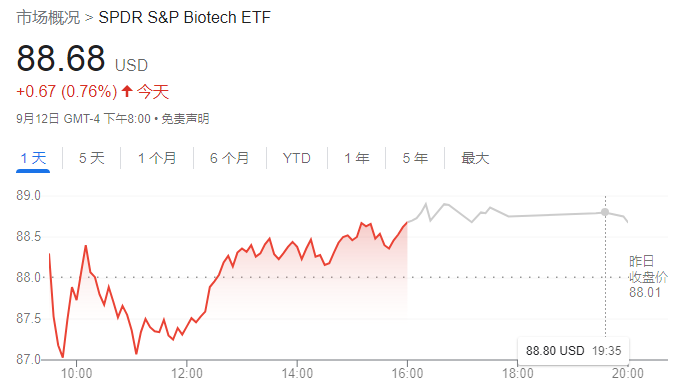
Task: Open the 市场概况 breadcrumb link
Action: (x=48, y=18)
